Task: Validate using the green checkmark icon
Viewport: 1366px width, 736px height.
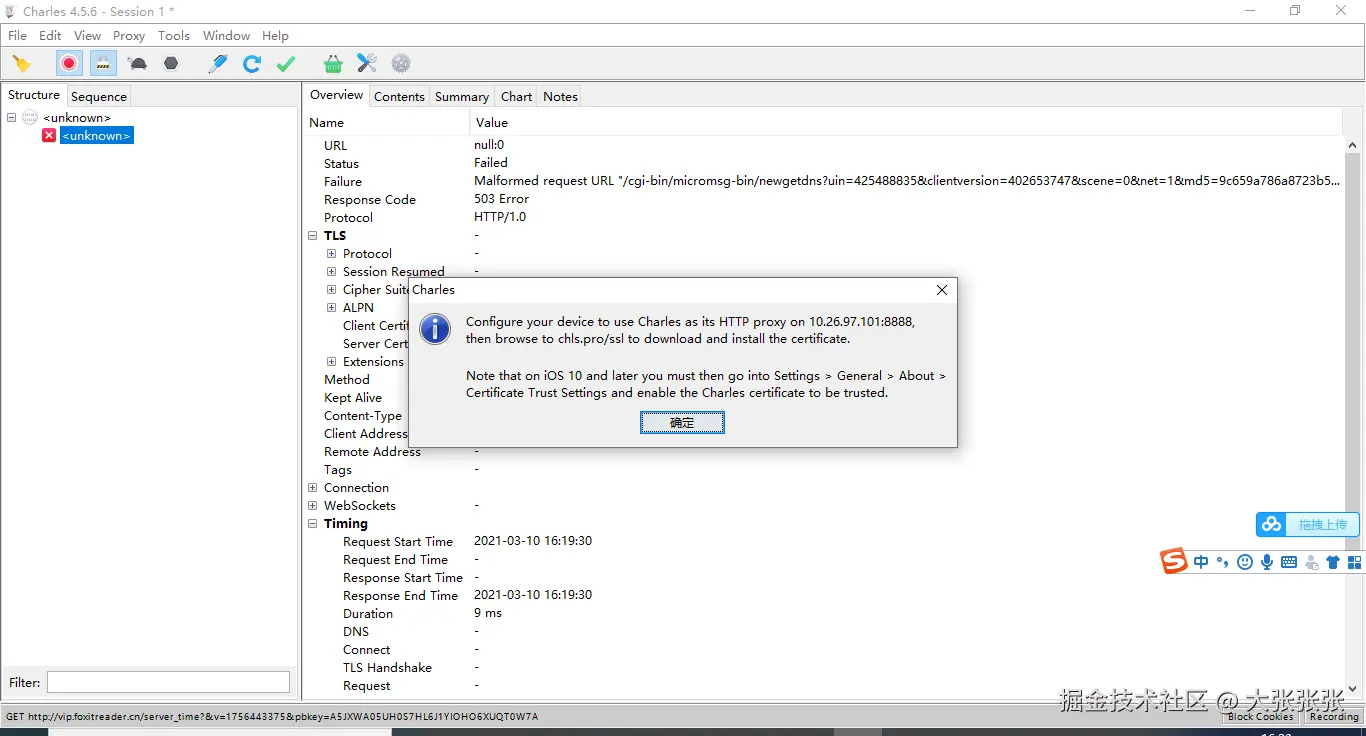Action: coord(286,64)
